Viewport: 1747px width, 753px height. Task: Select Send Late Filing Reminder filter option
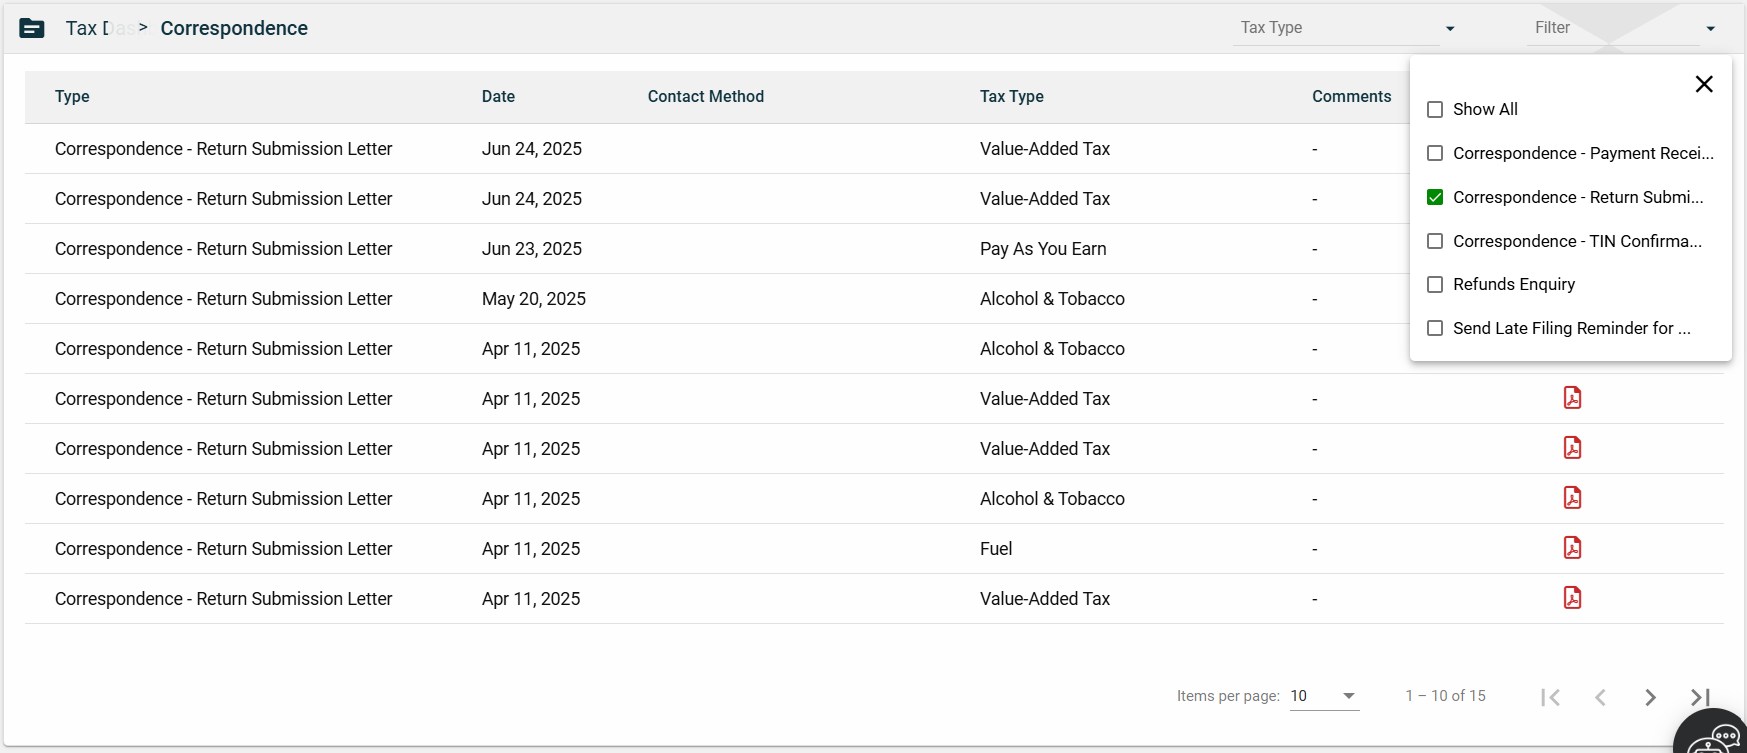point(1435,329)
